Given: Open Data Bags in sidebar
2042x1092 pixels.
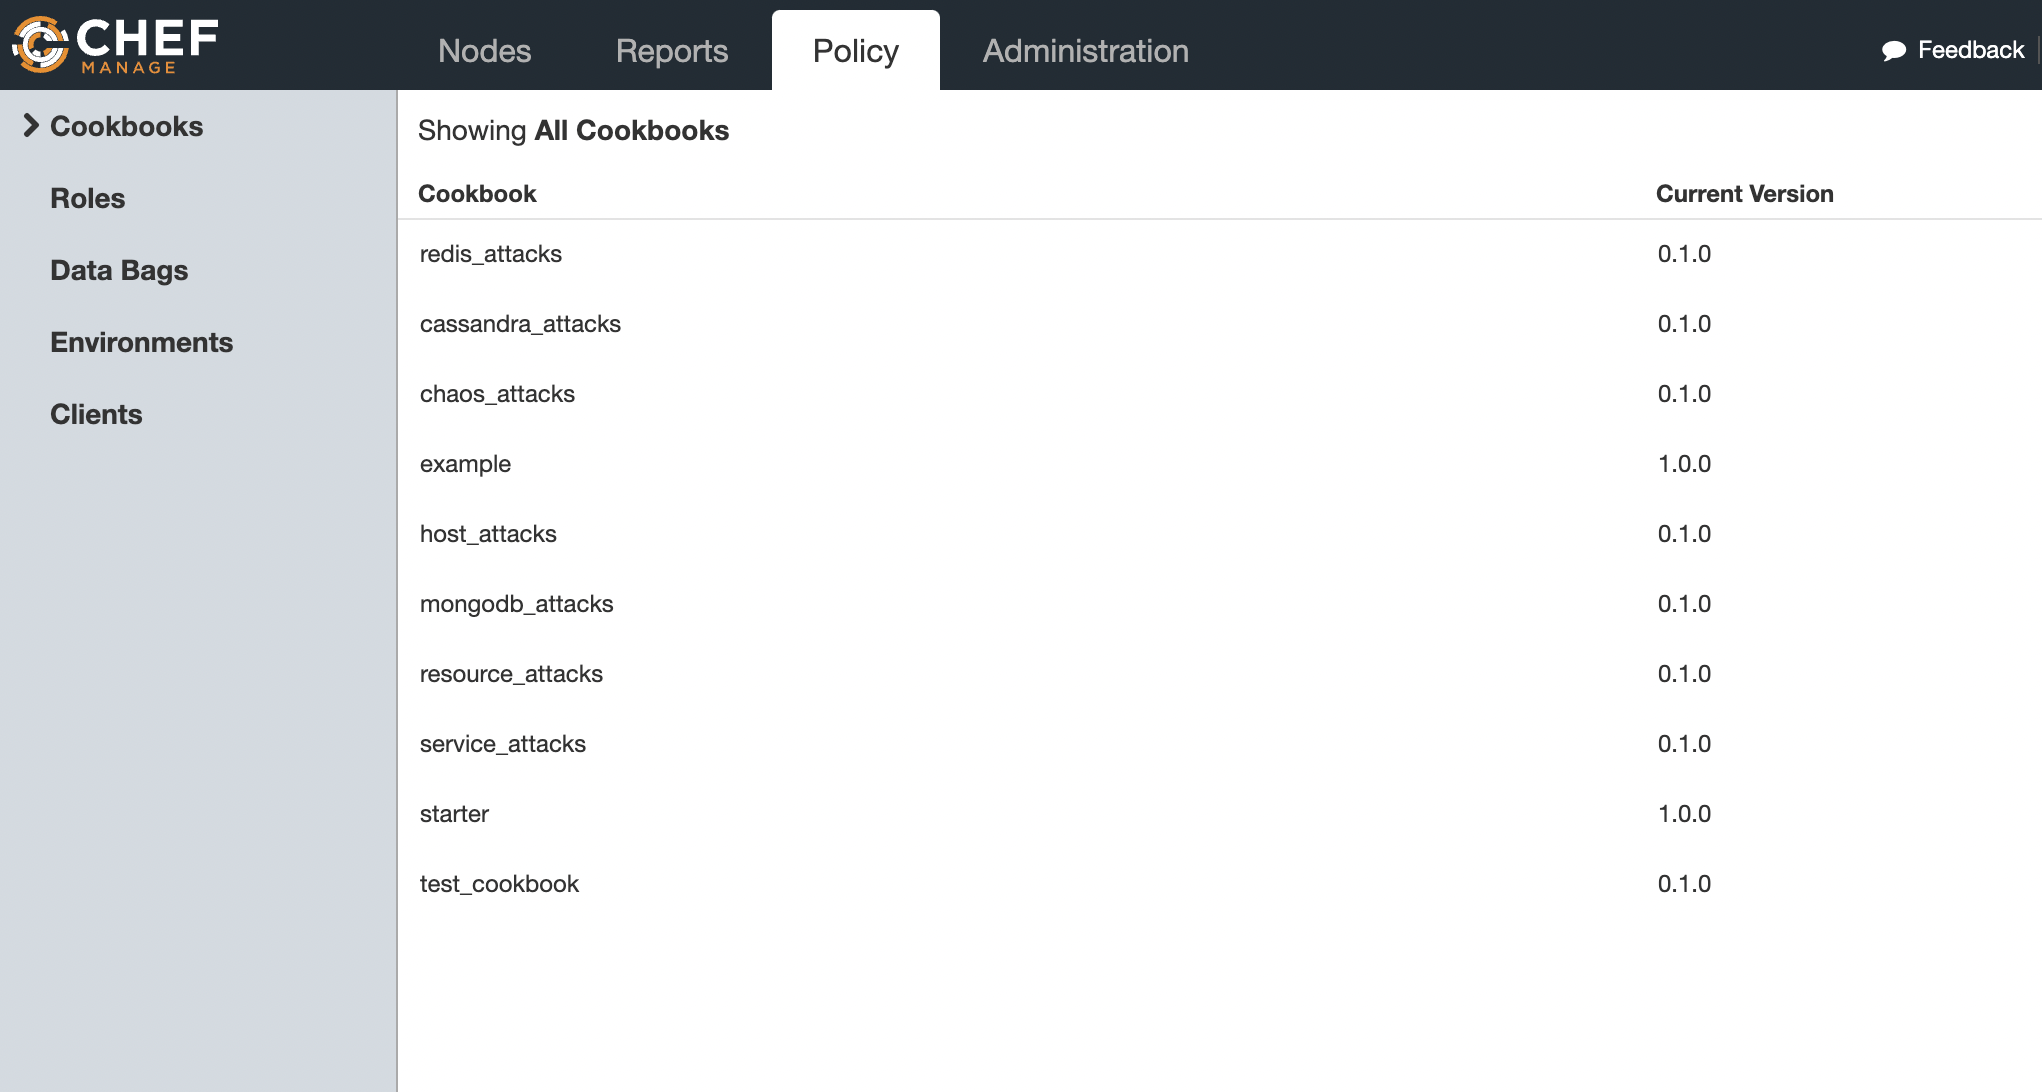Looking at the screenshot, I should coord(119,270).
